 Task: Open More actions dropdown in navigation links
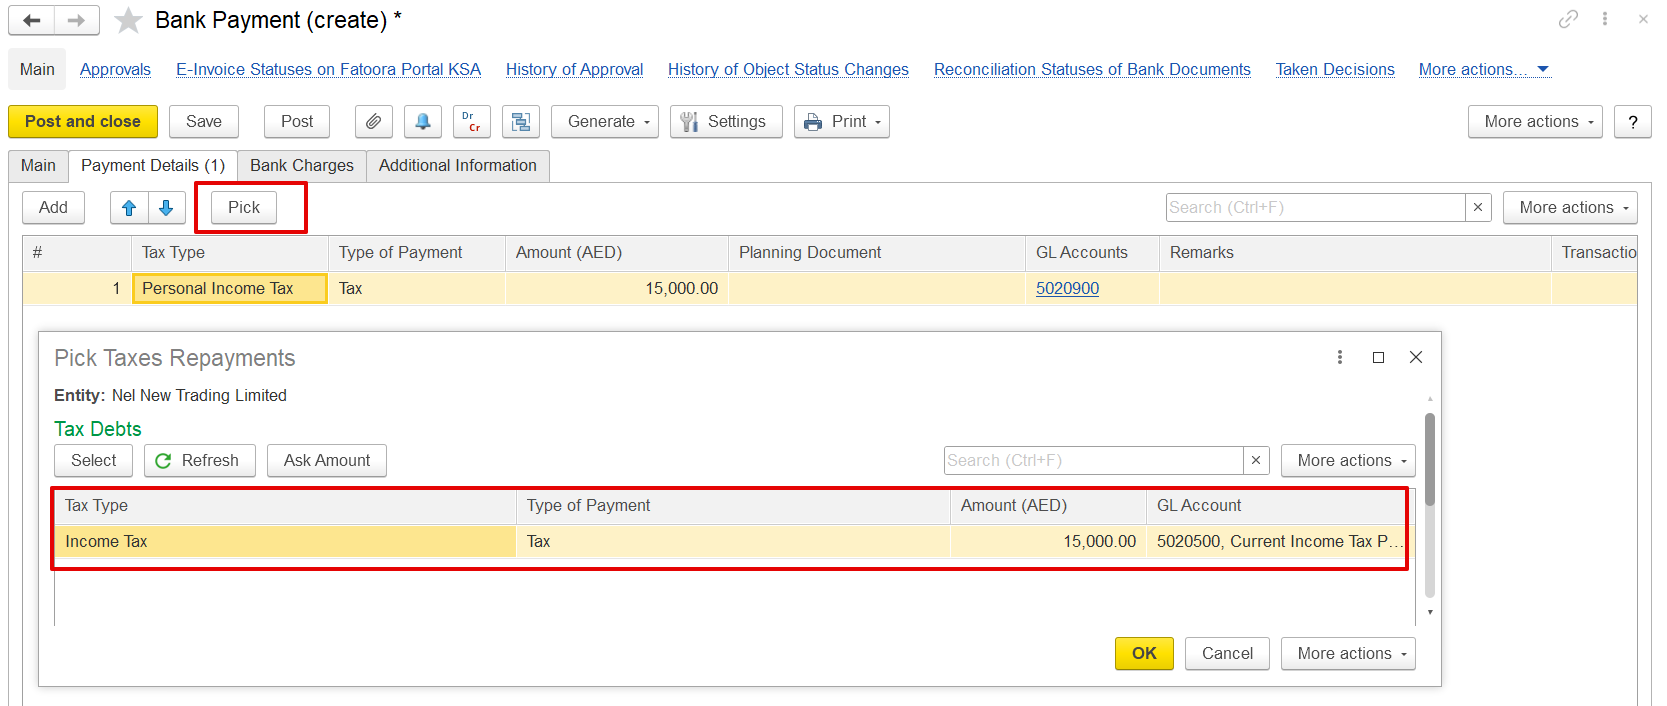point(1483,70)
